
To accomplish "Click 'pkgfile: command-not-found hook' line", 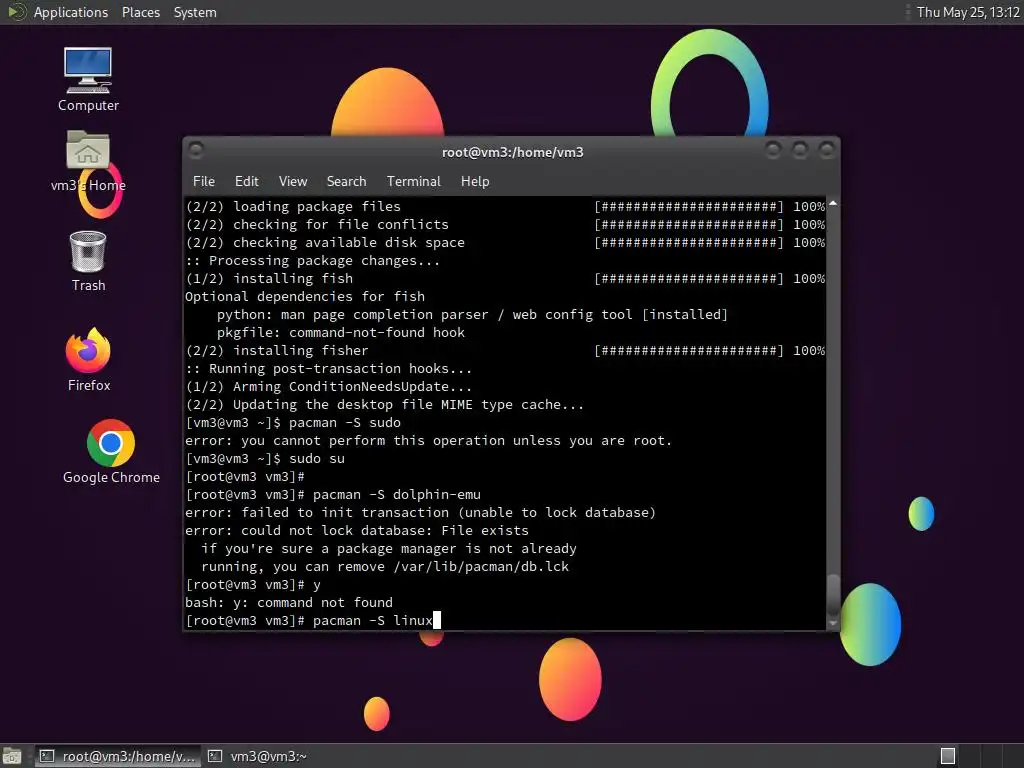I will pos(341,332).
